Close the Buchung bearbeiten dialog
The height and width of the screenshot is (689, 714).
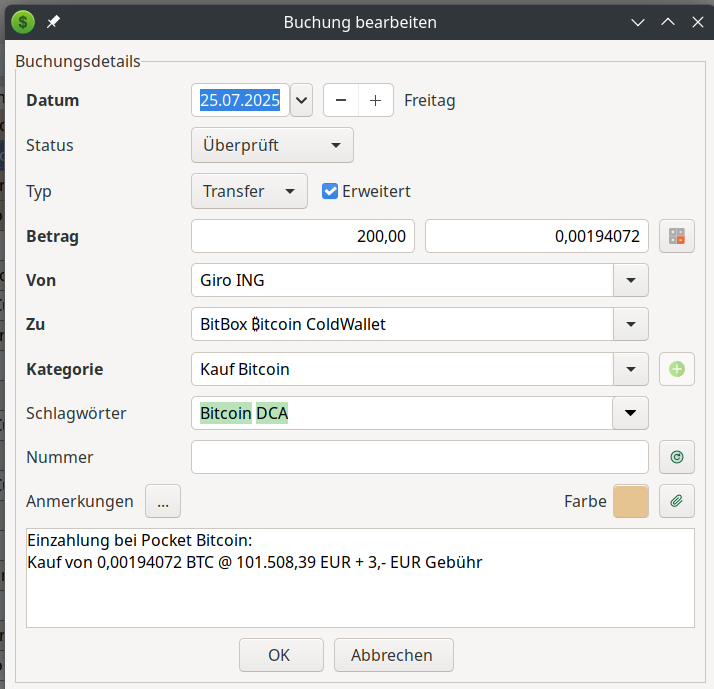pos(698,22)
